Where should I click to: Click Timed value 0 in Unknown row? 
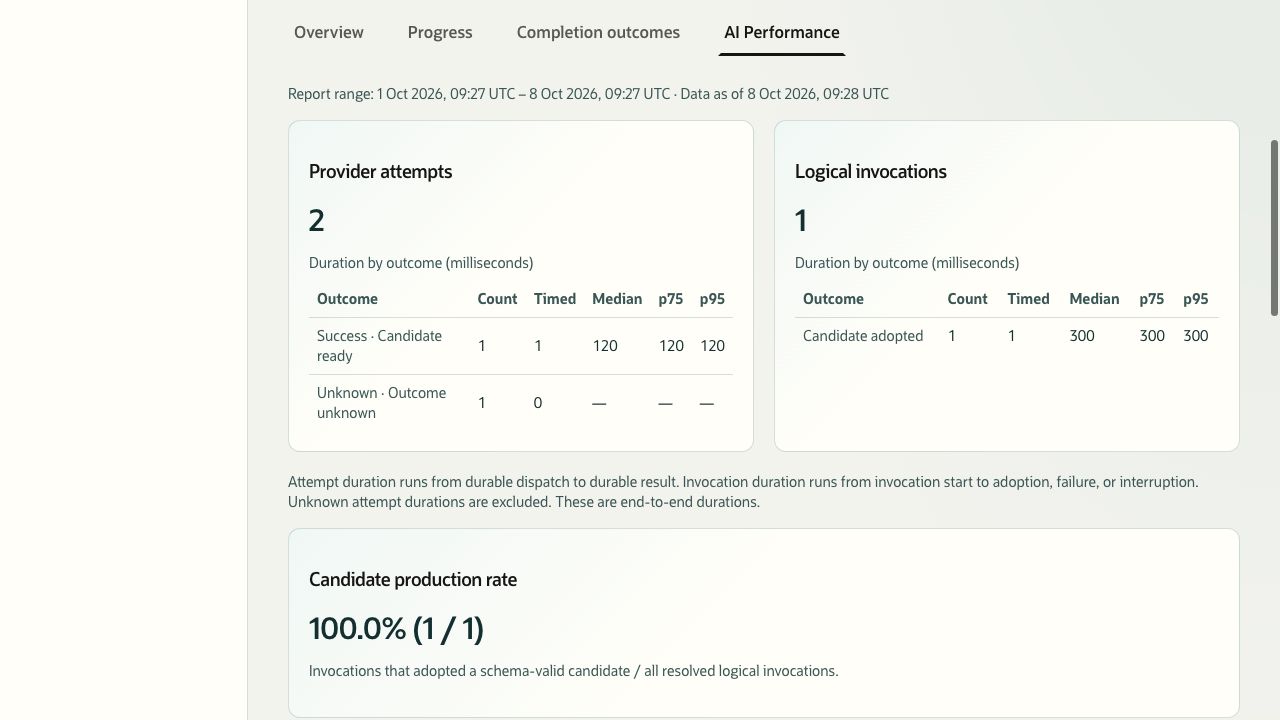(x=538, y=403)
